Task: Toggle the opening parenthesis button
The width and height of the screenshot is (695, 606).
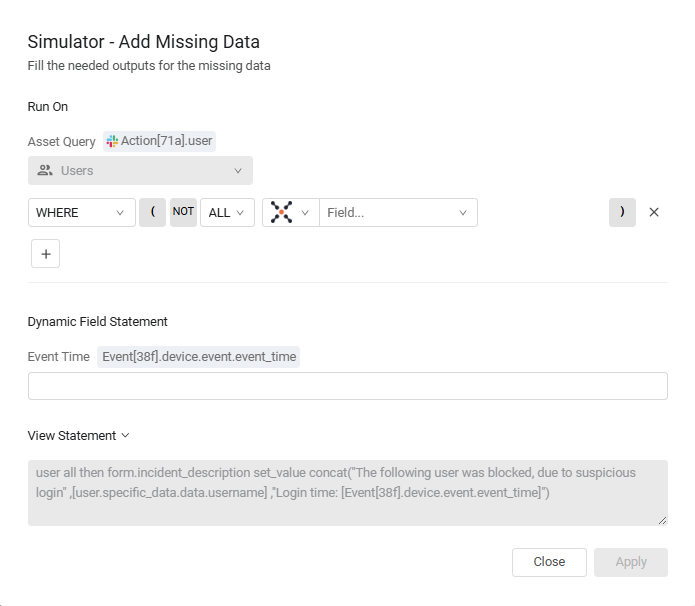Action: [152, 212]
